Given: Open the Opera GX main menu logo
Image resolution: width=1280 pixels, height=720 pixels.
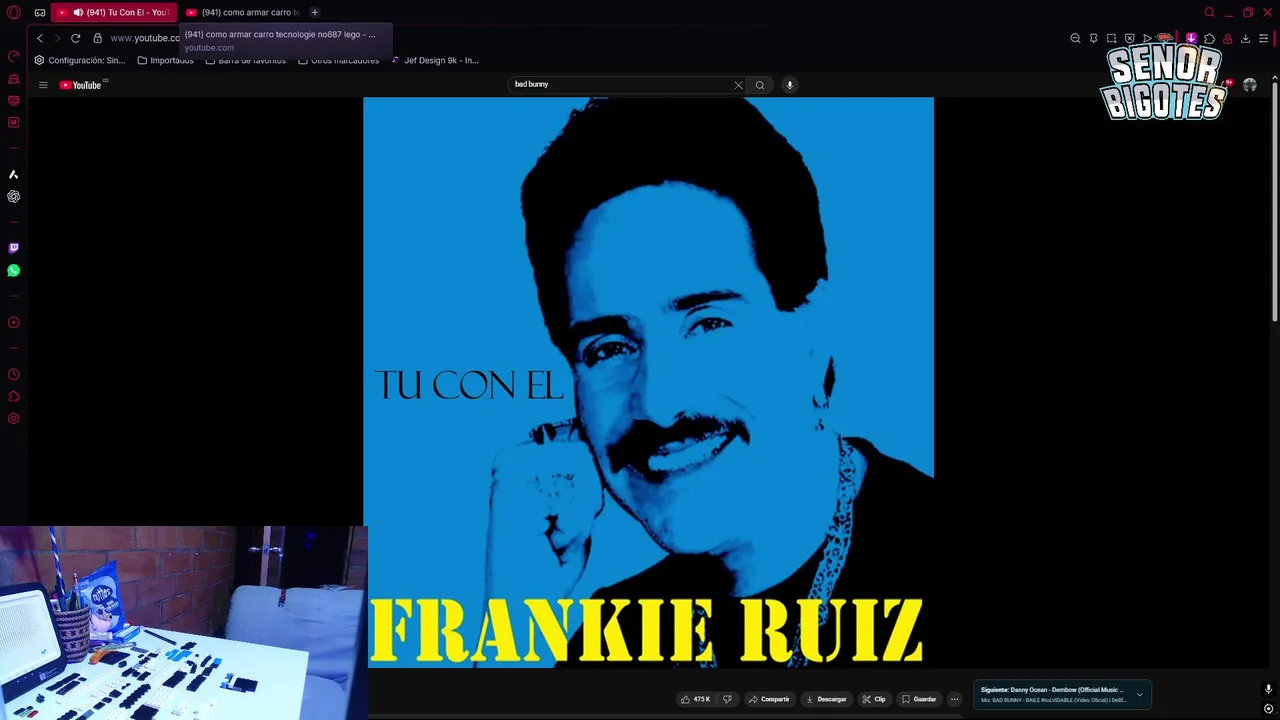Looking at the screenshot, I should point(14,12).
